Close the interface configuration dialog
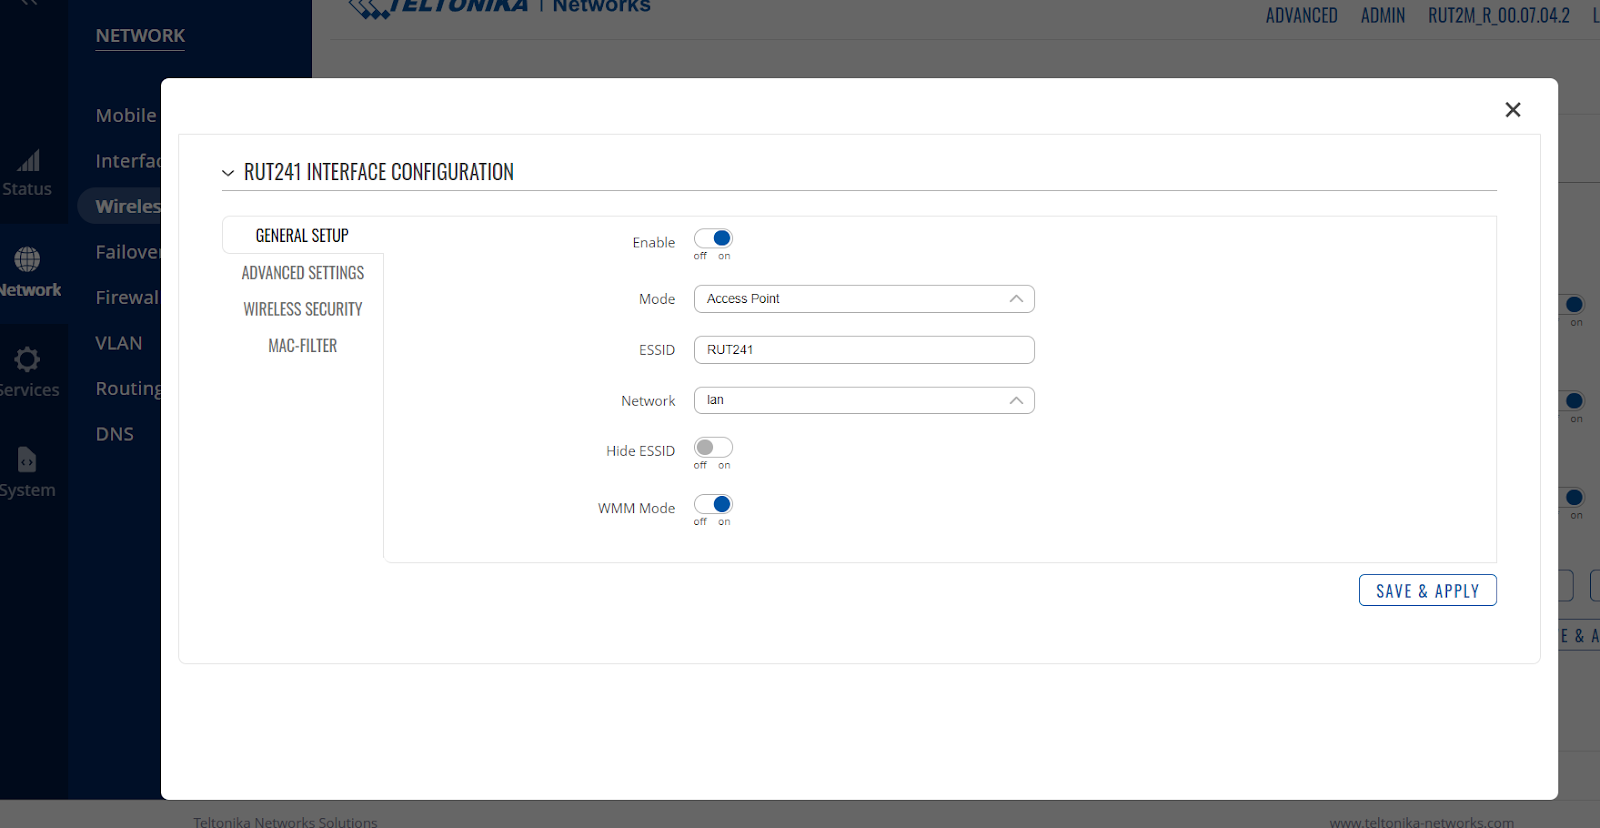Screen dimensions: 1600x828 tap(1512, 110)
